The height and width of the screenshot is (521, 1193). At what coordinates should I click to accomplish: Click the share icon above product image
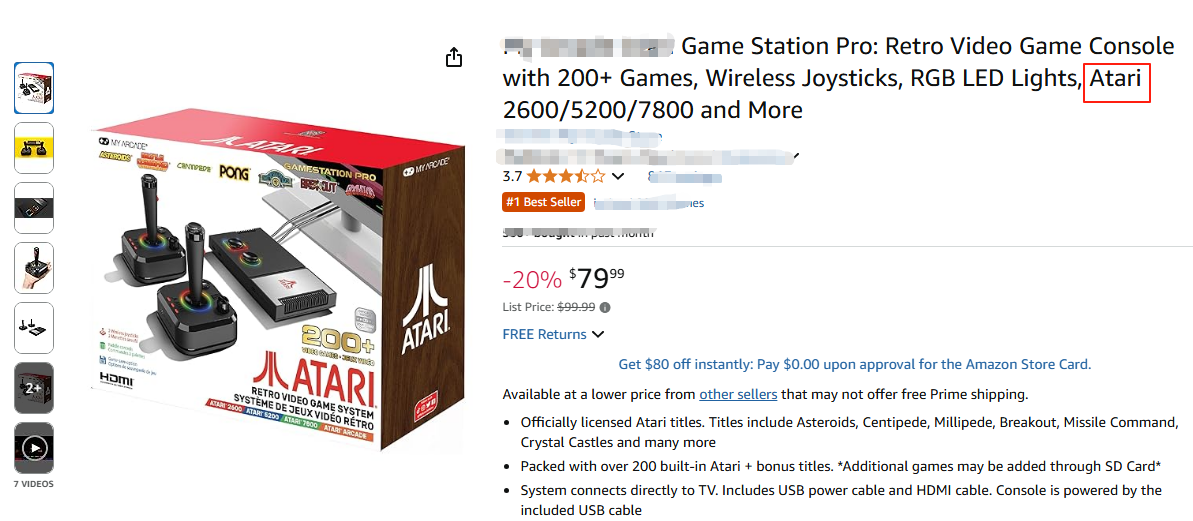(x=454, y=57)
